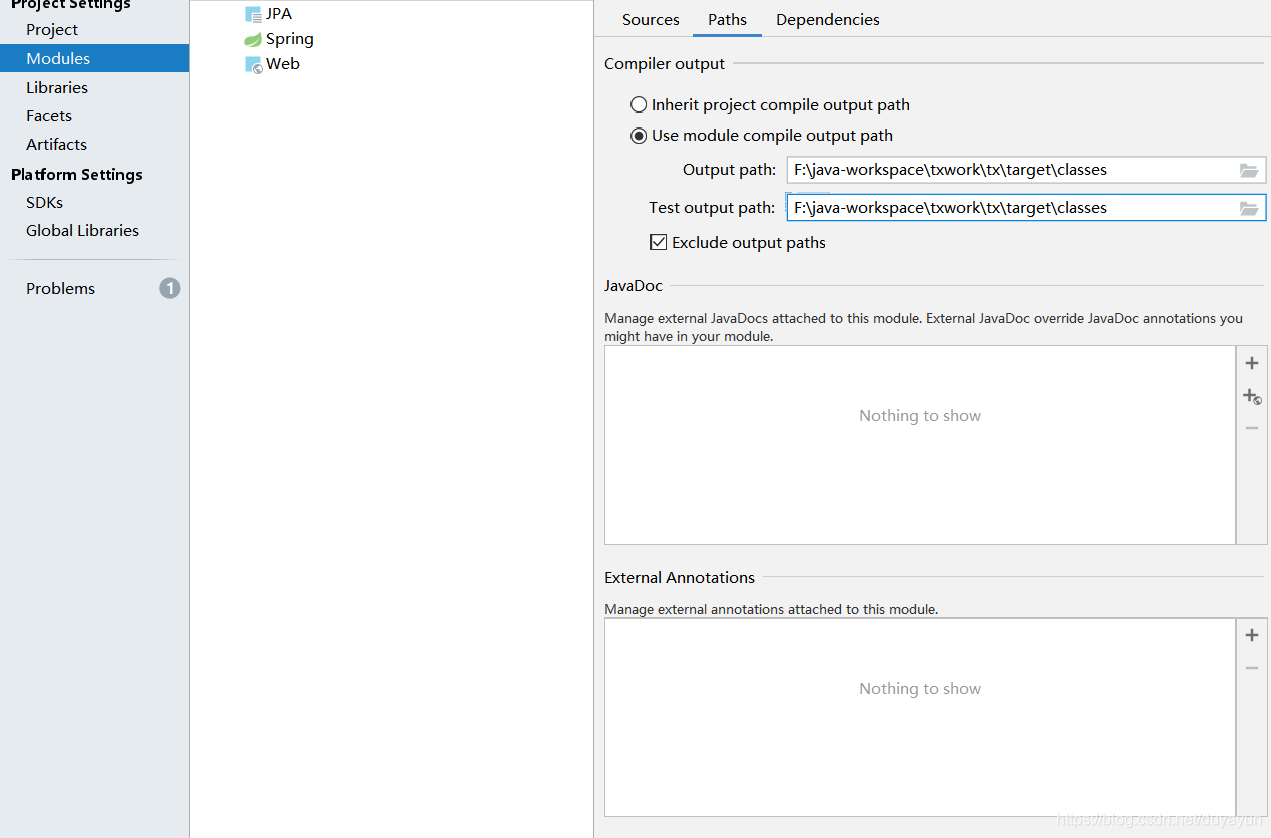Click the Platform Settings heading
Screen dimensions: 1271x838
tap(77, 174)
